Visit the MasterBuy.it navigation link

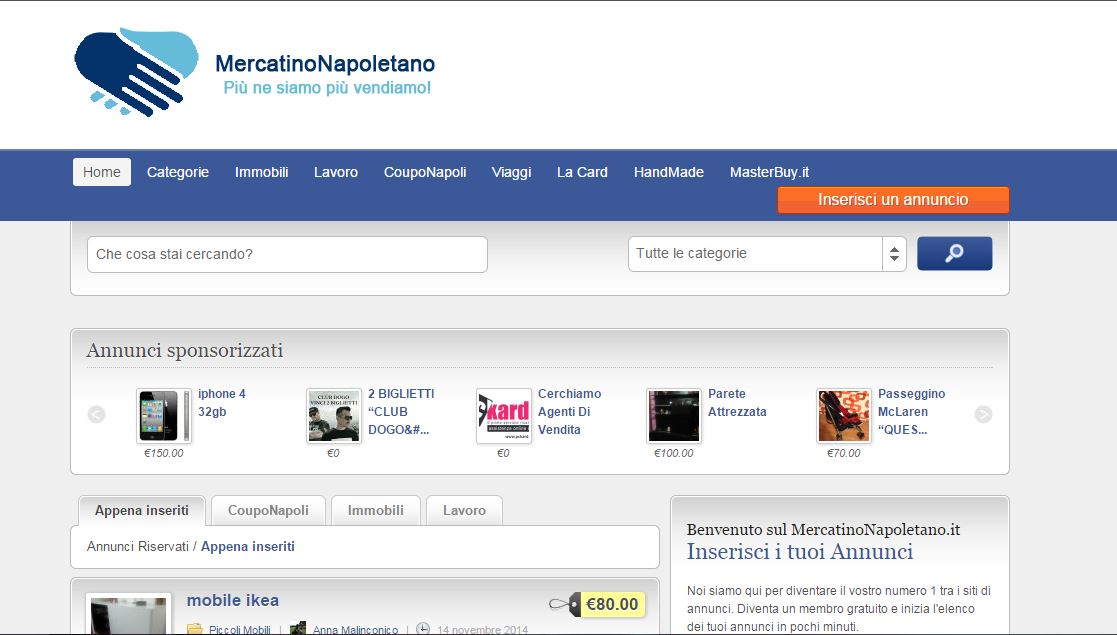769,172
